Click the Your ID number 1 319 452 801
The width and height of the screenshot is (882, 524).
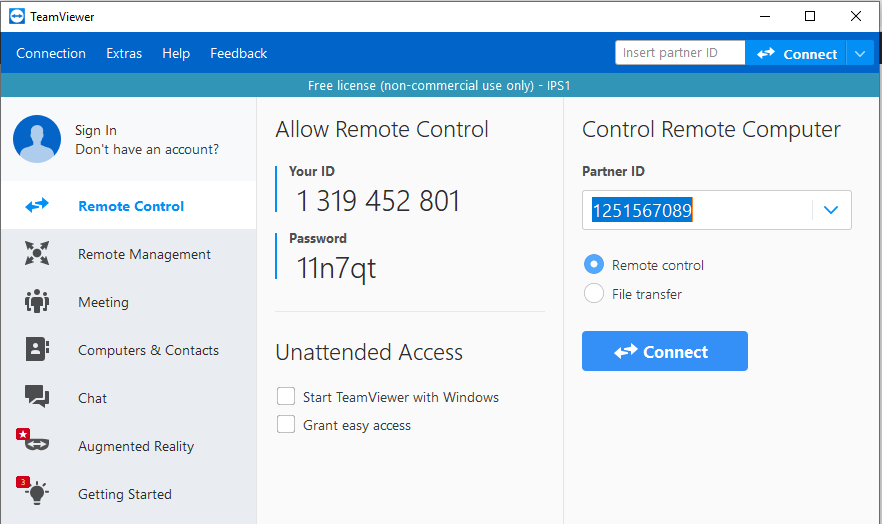(378, 201)
